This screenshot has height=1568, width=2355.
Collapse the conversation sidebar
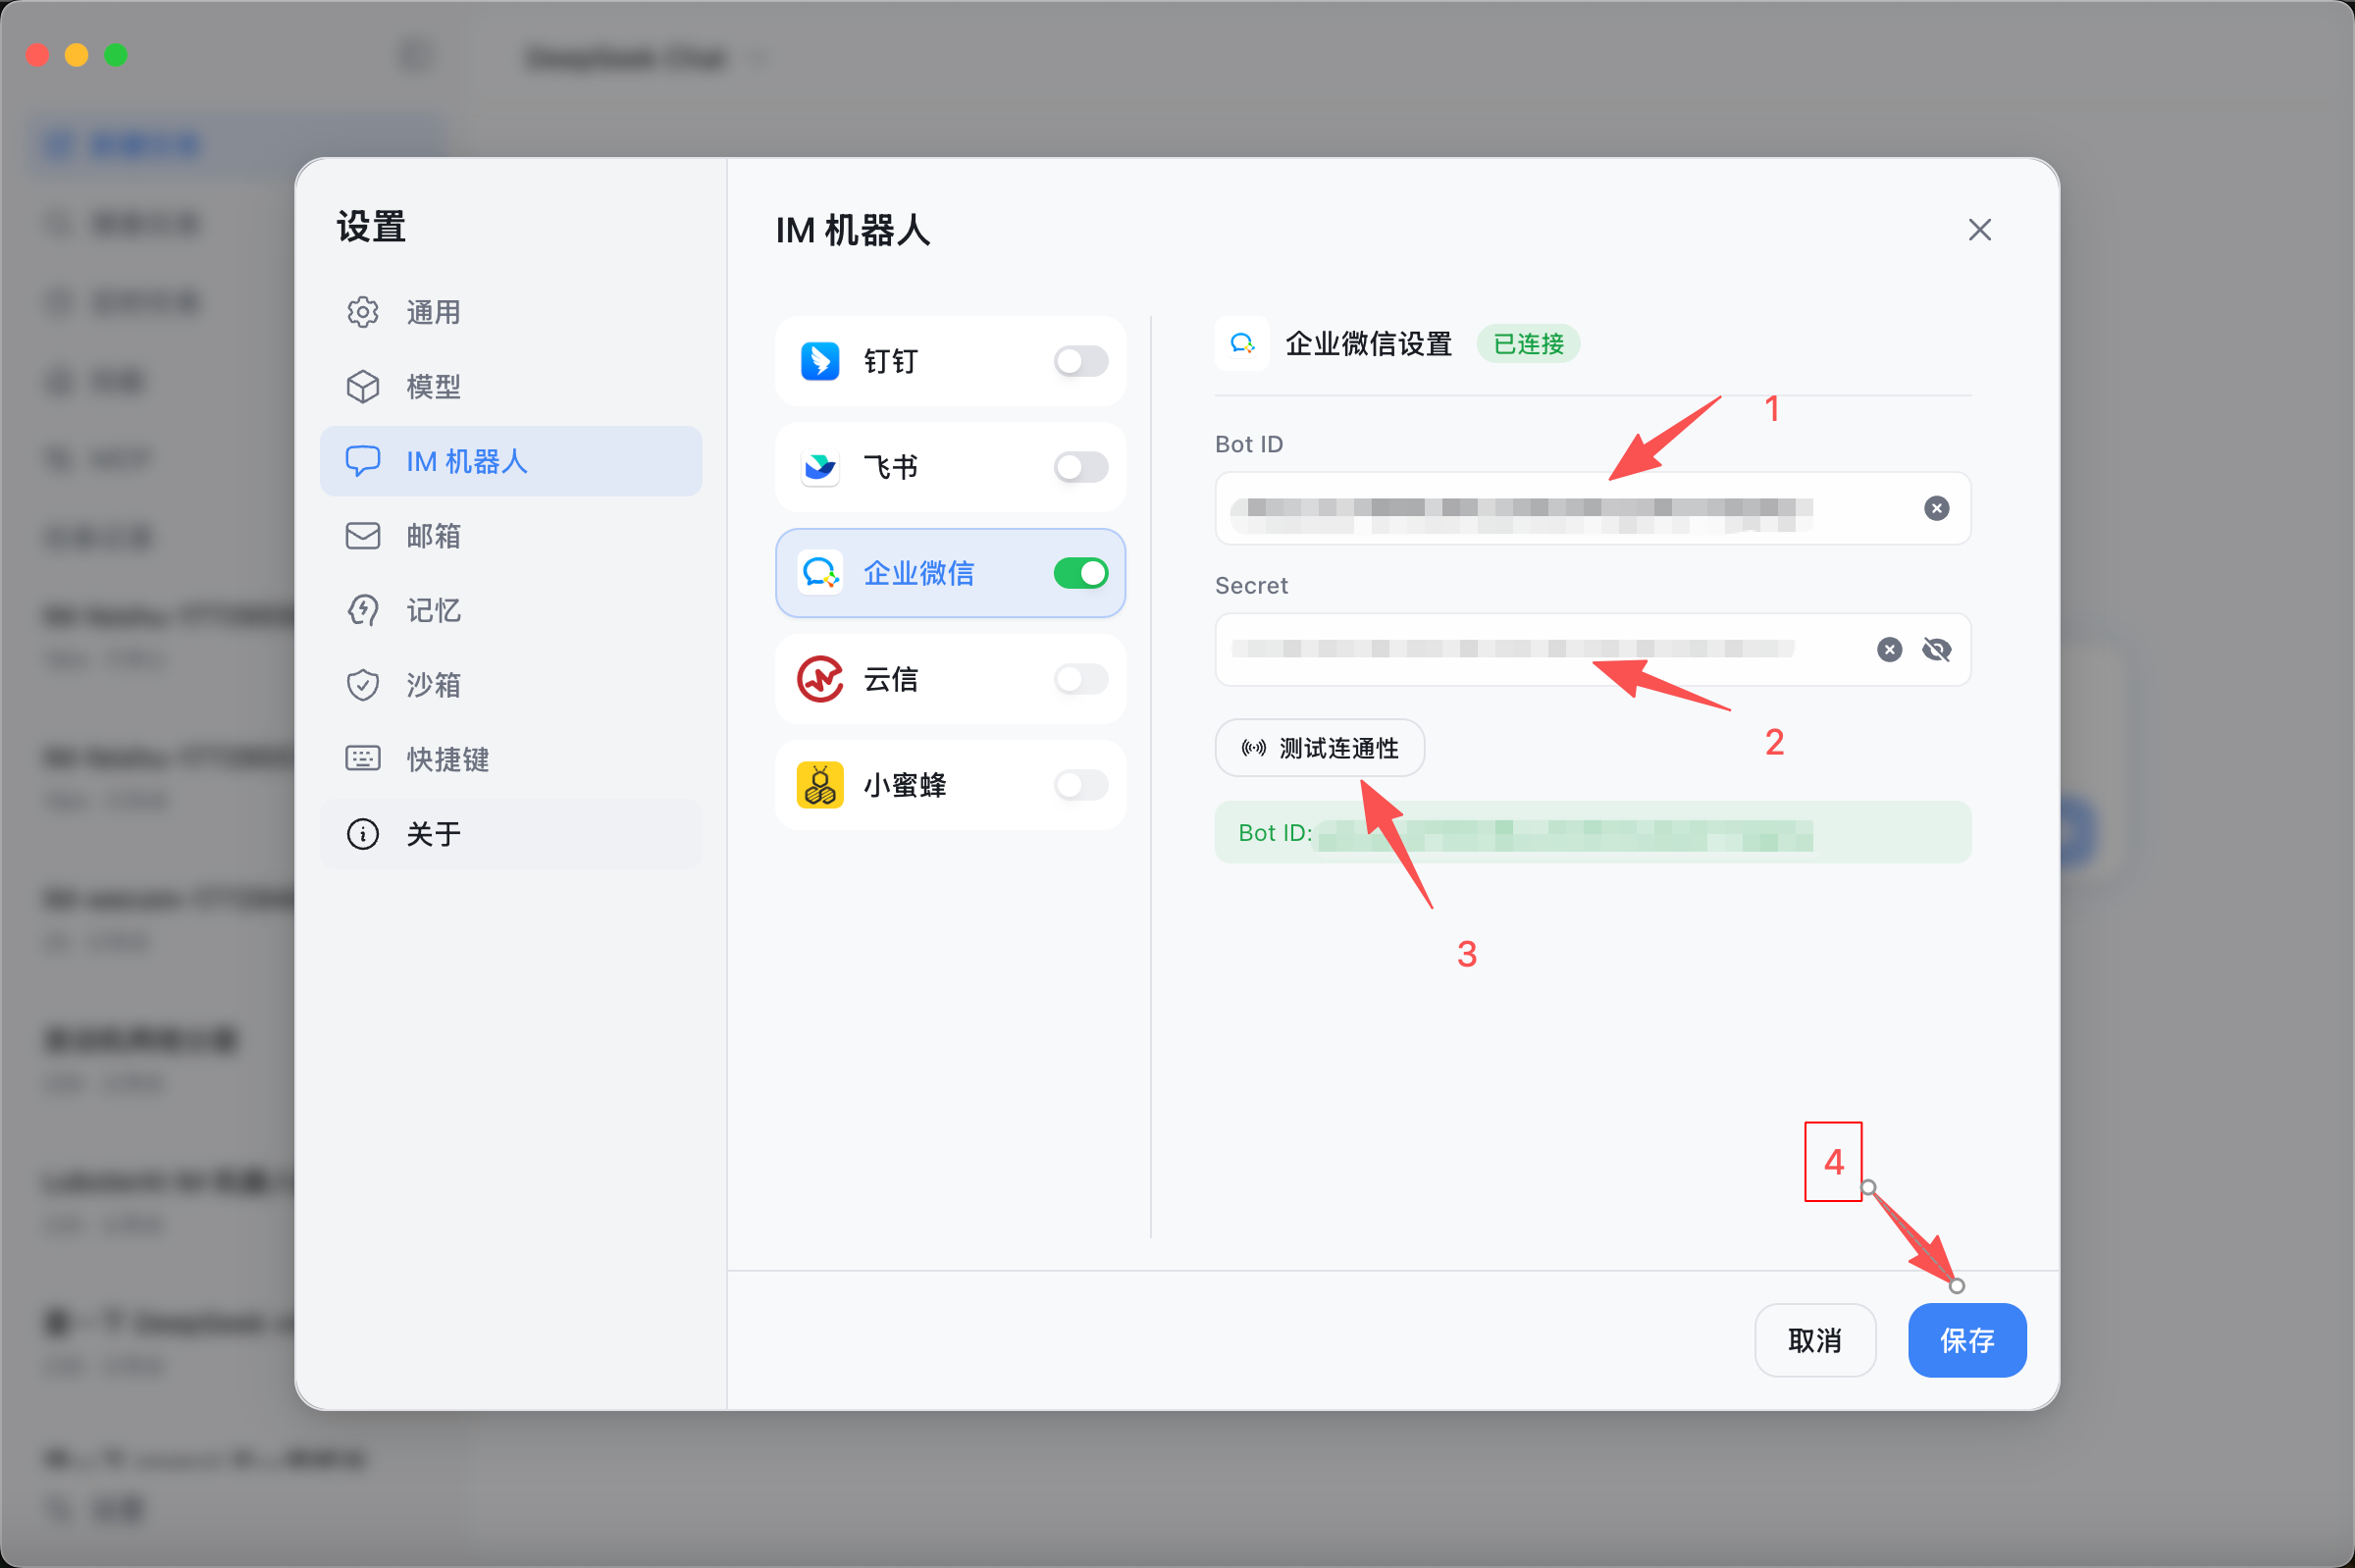[x=416, y=55]
